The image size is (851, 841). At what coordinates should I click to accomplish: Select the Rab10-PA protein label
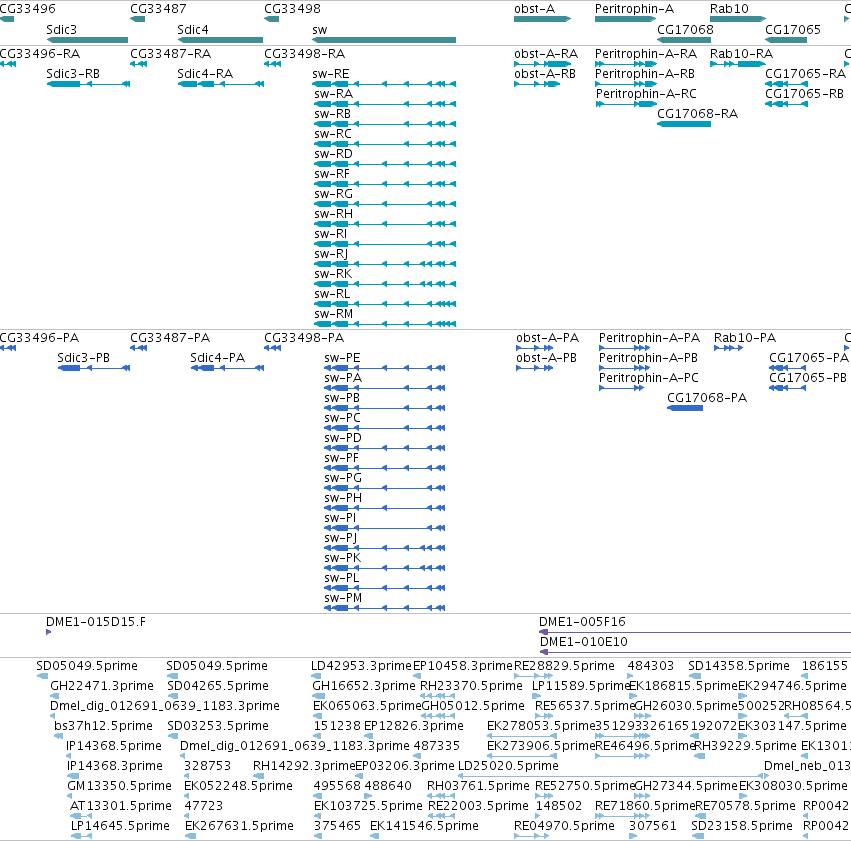745,338
